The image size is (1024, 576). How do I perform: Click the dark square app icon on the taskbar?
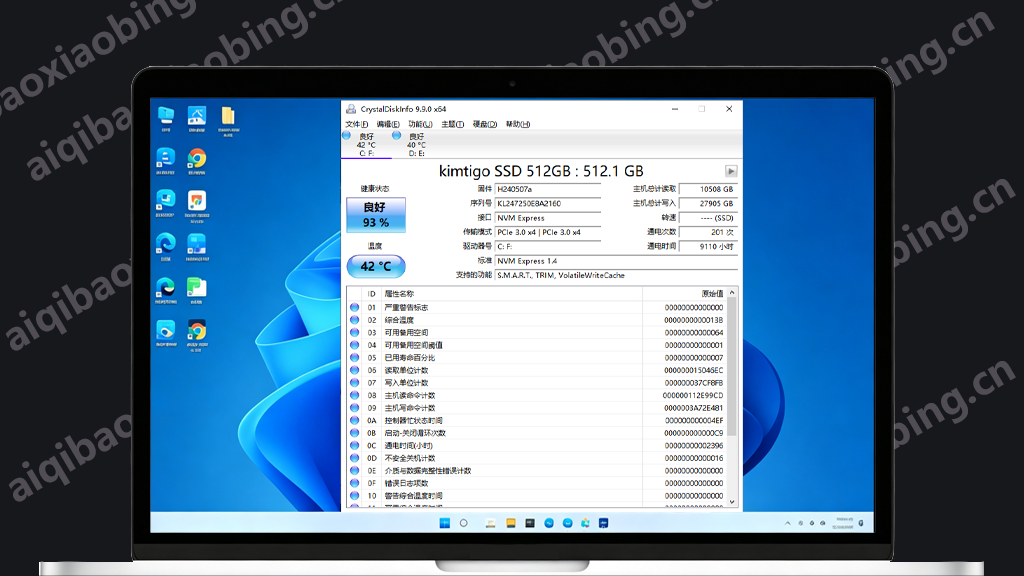(x=530, y=523)
